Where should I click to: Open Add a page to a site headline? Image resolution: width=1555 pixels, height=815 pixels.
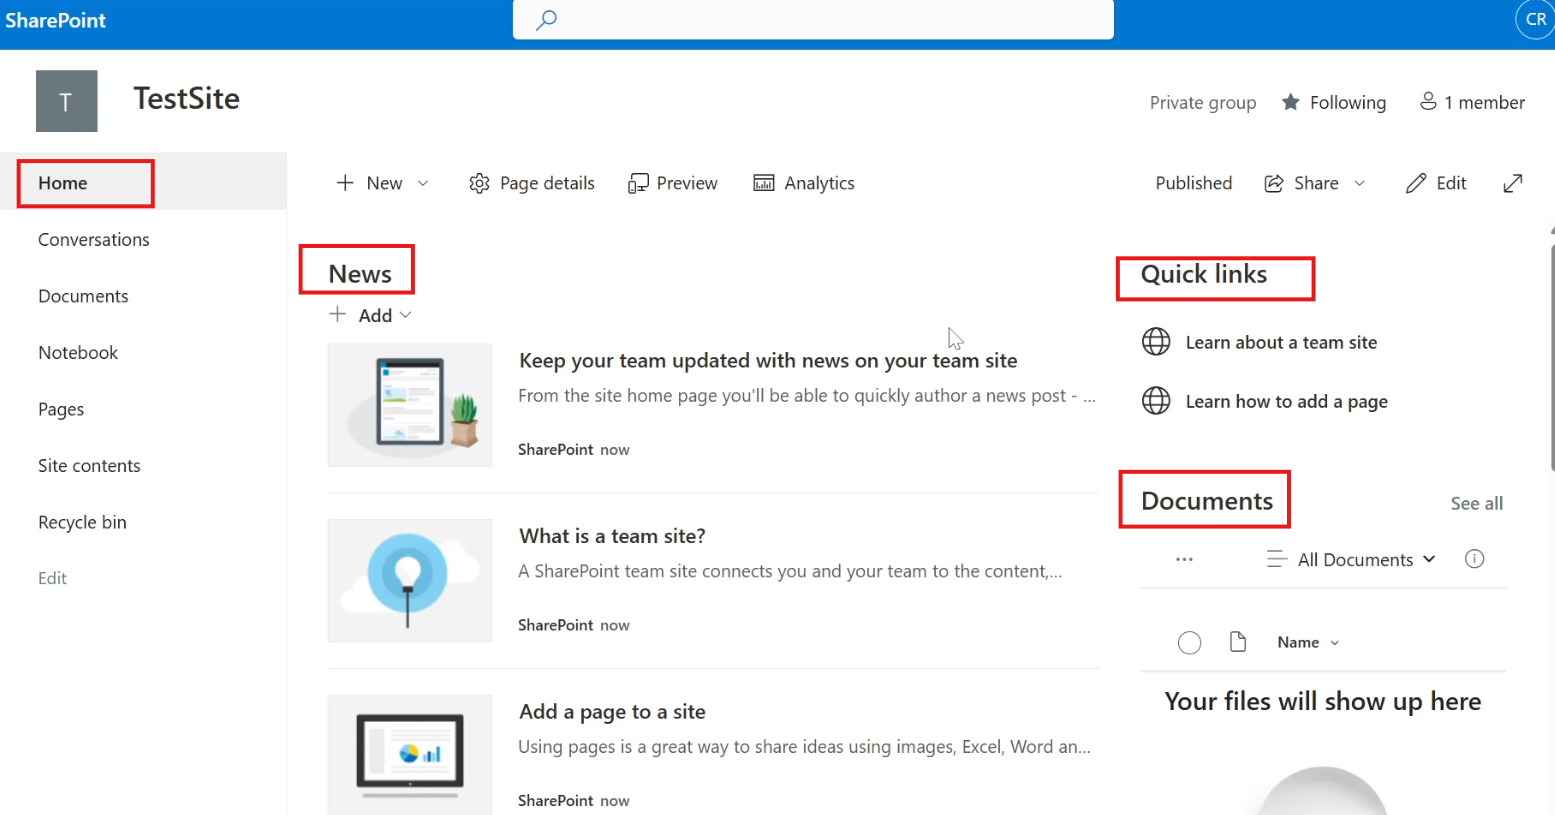[612, 712]
